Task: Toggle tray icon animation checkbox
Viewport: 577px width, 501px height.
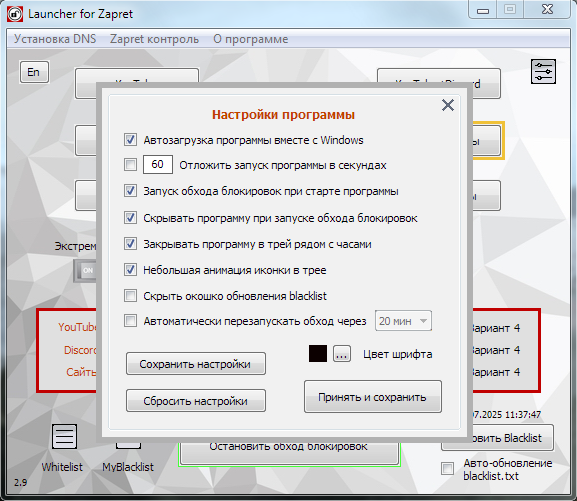Action: (x=130, y=270)
